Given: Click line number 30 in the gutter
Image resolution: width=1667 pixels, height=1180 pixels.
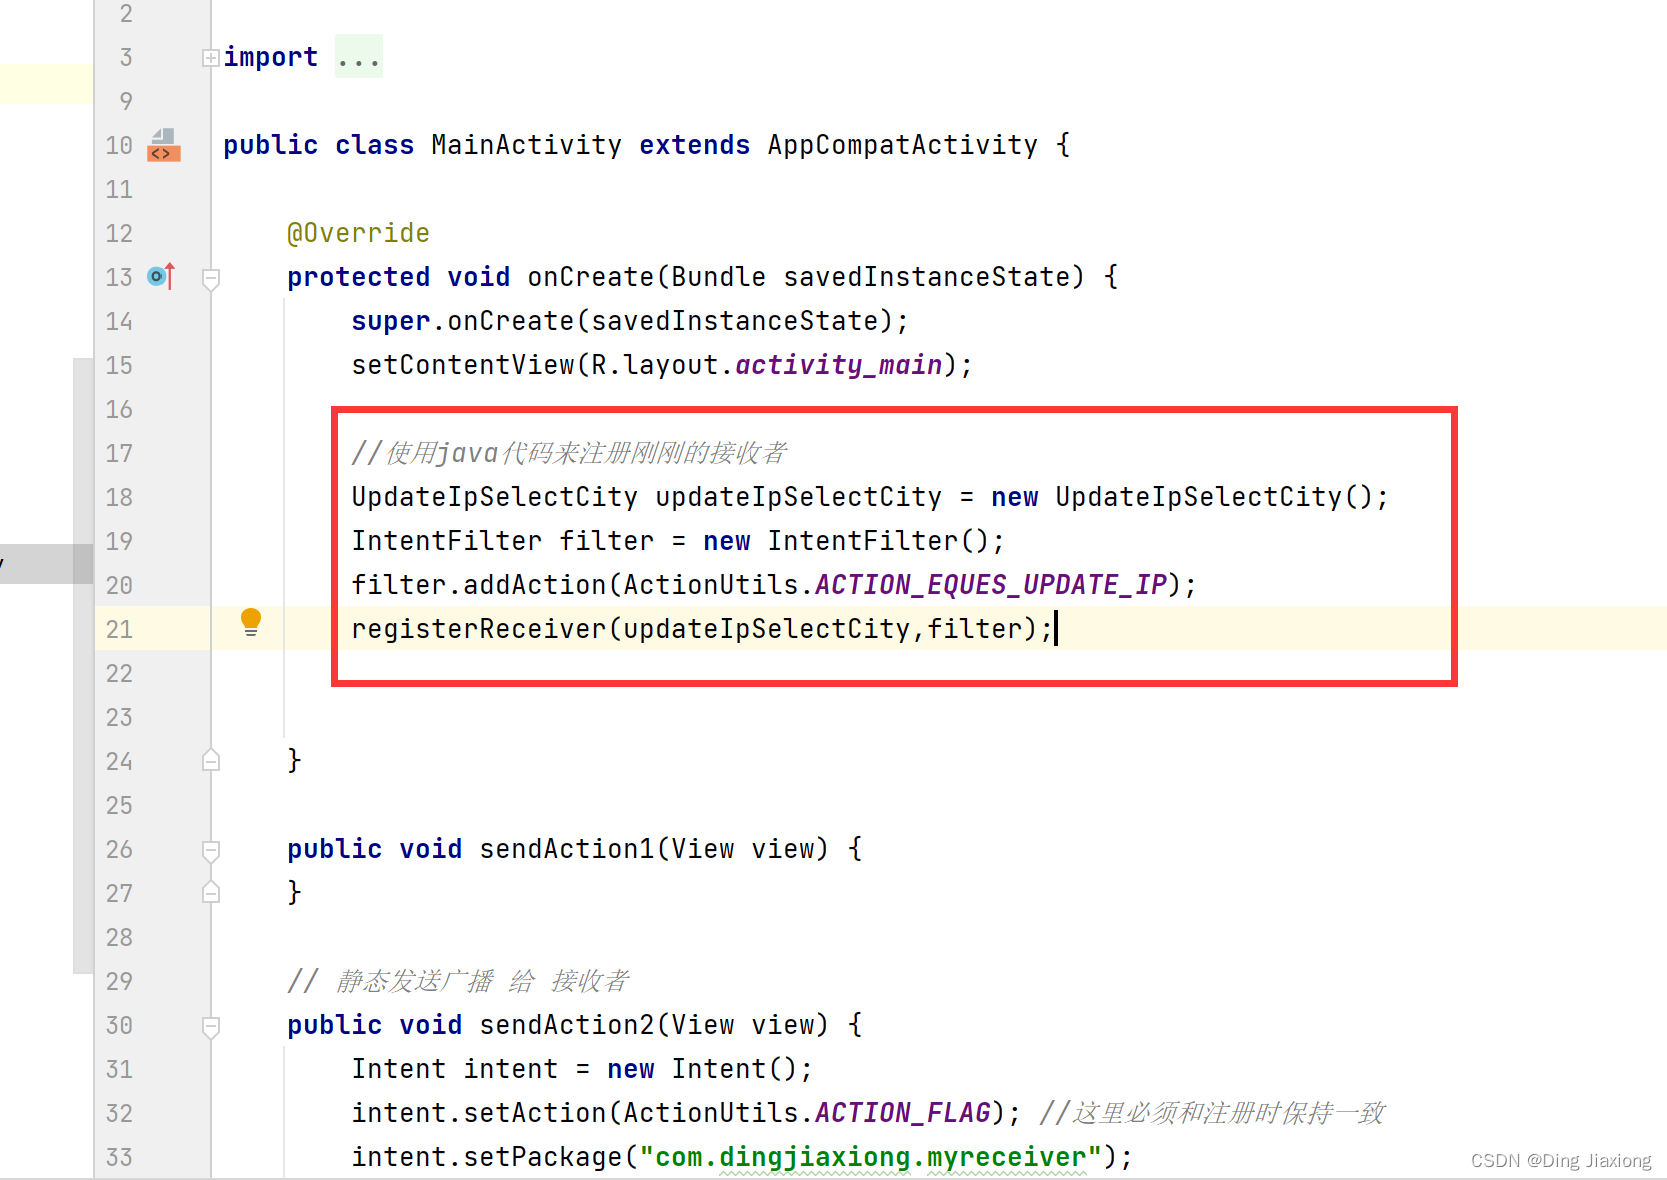Looking at the screenshot, I should [x=119, y=1025].
